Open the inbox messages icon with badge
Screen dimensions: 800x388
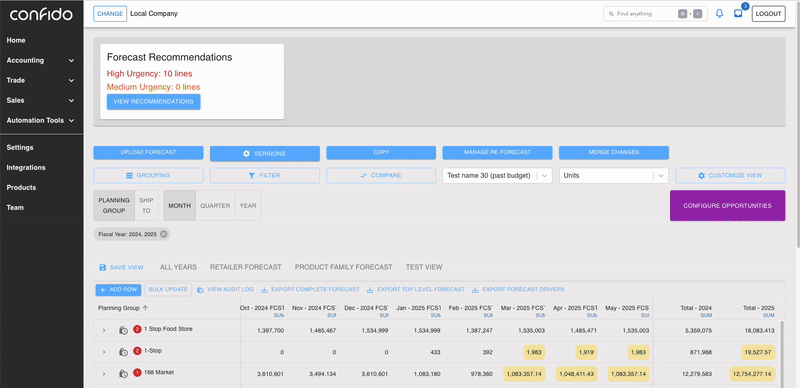coord(738,14)
